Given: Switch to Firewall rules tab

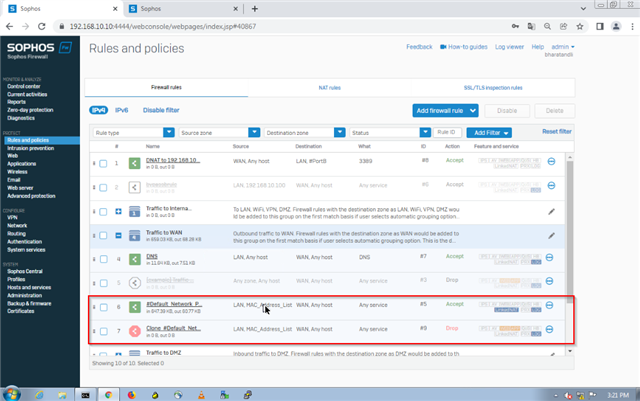Looking at the screenshot, I should (x=166, y=87).
